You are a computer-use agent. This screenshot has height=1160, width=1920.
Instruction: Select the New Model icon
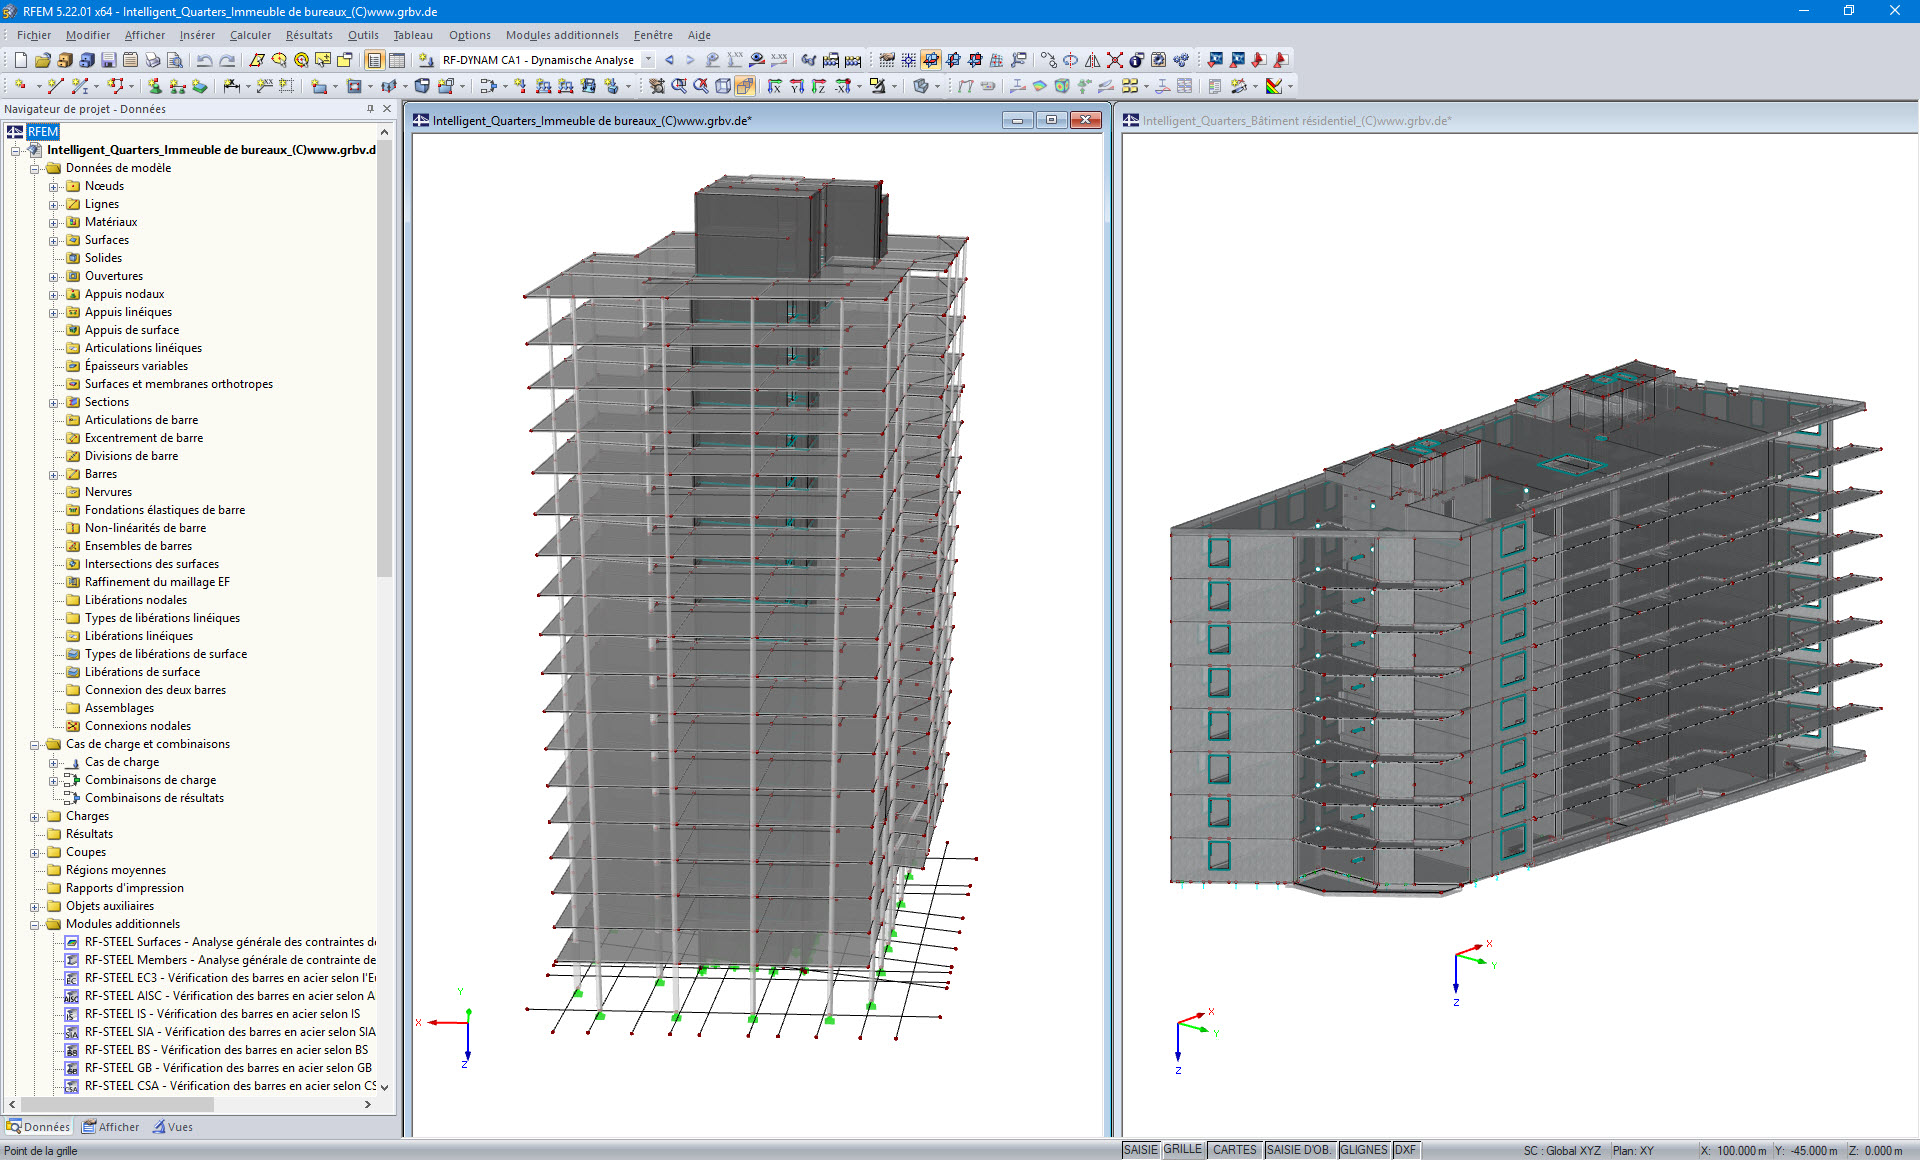coord(22,60)
